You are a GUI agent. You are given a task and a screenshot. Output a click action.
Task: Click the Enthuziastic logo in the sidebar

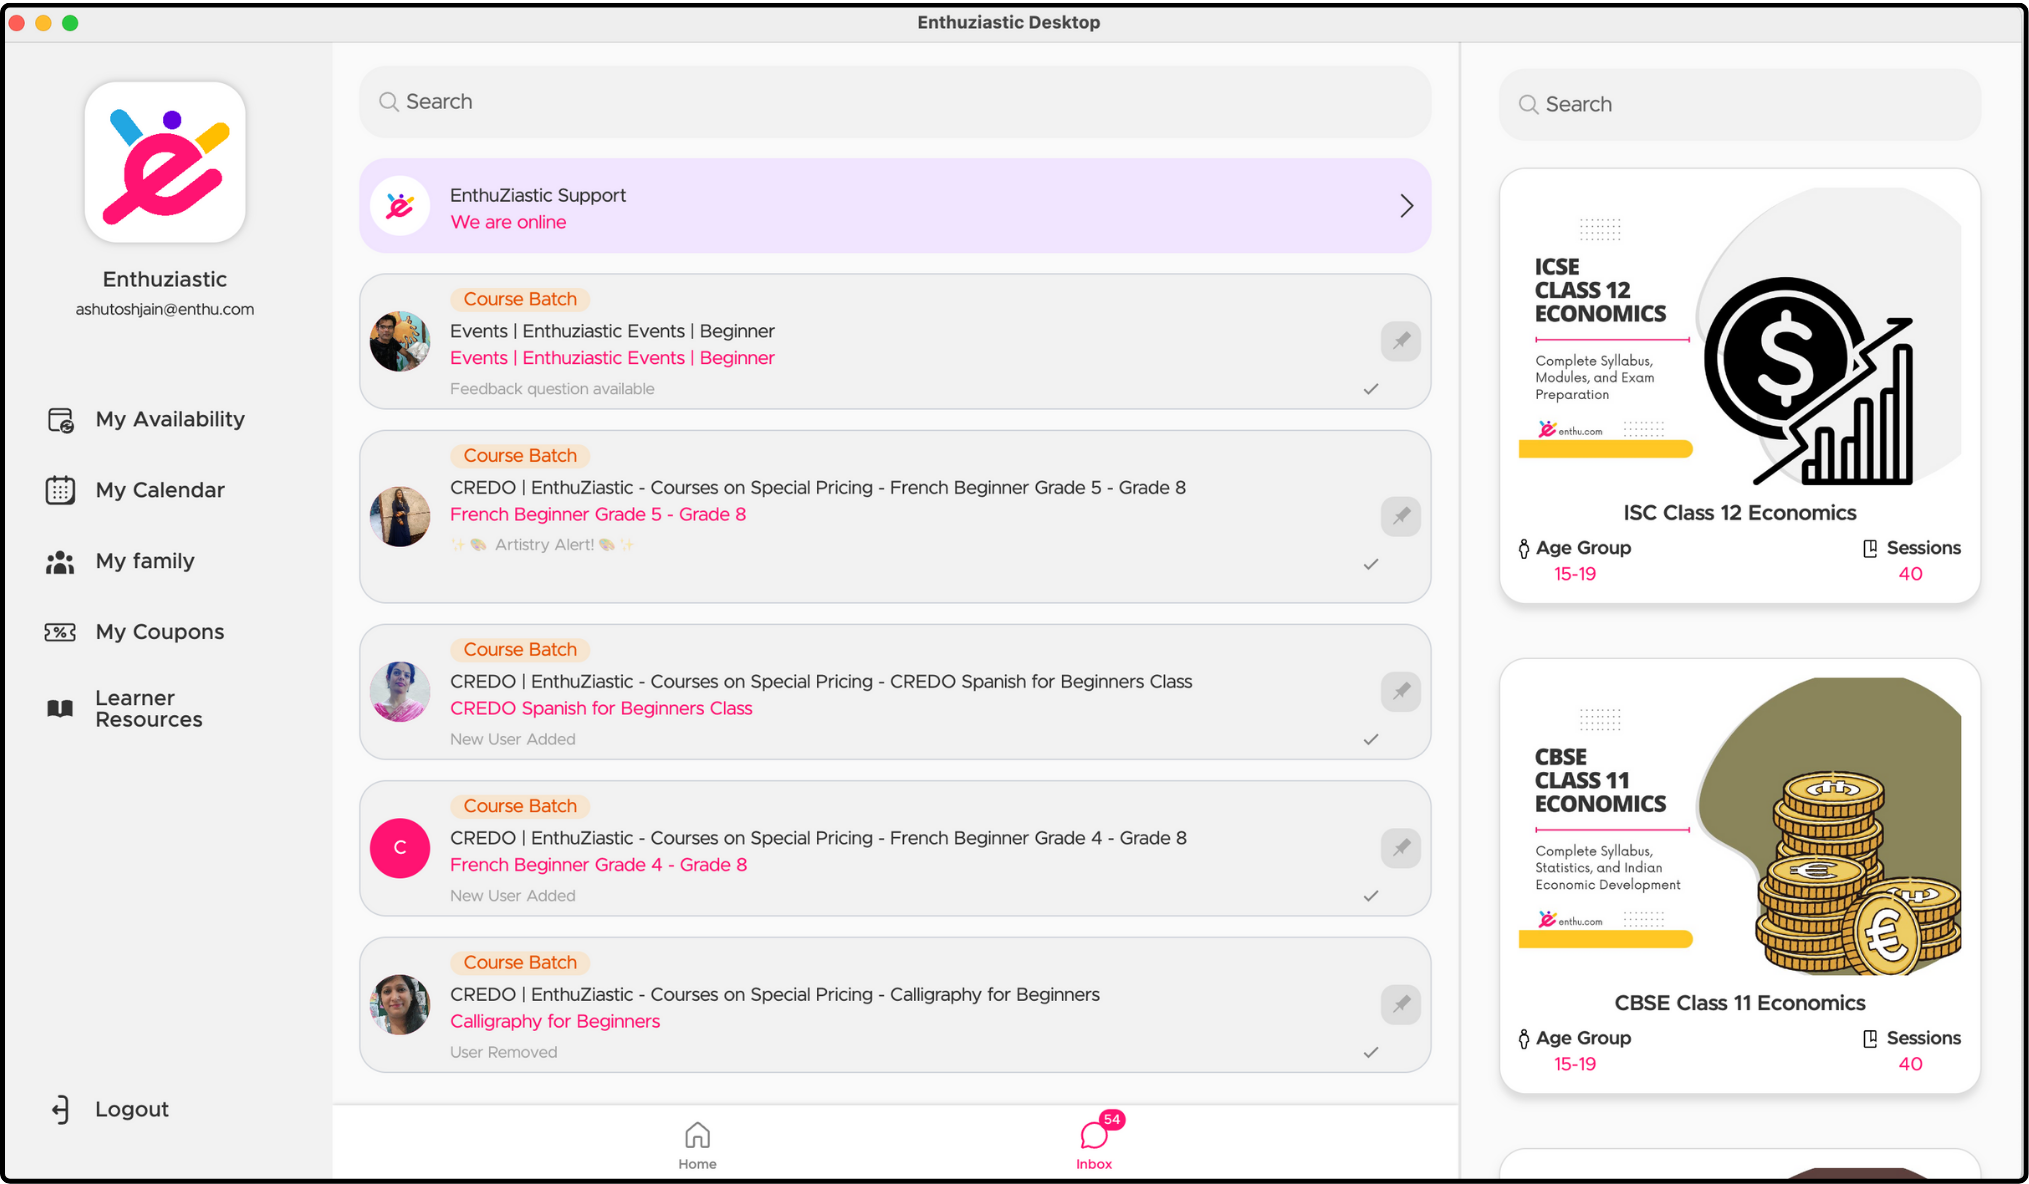[165, 162]
